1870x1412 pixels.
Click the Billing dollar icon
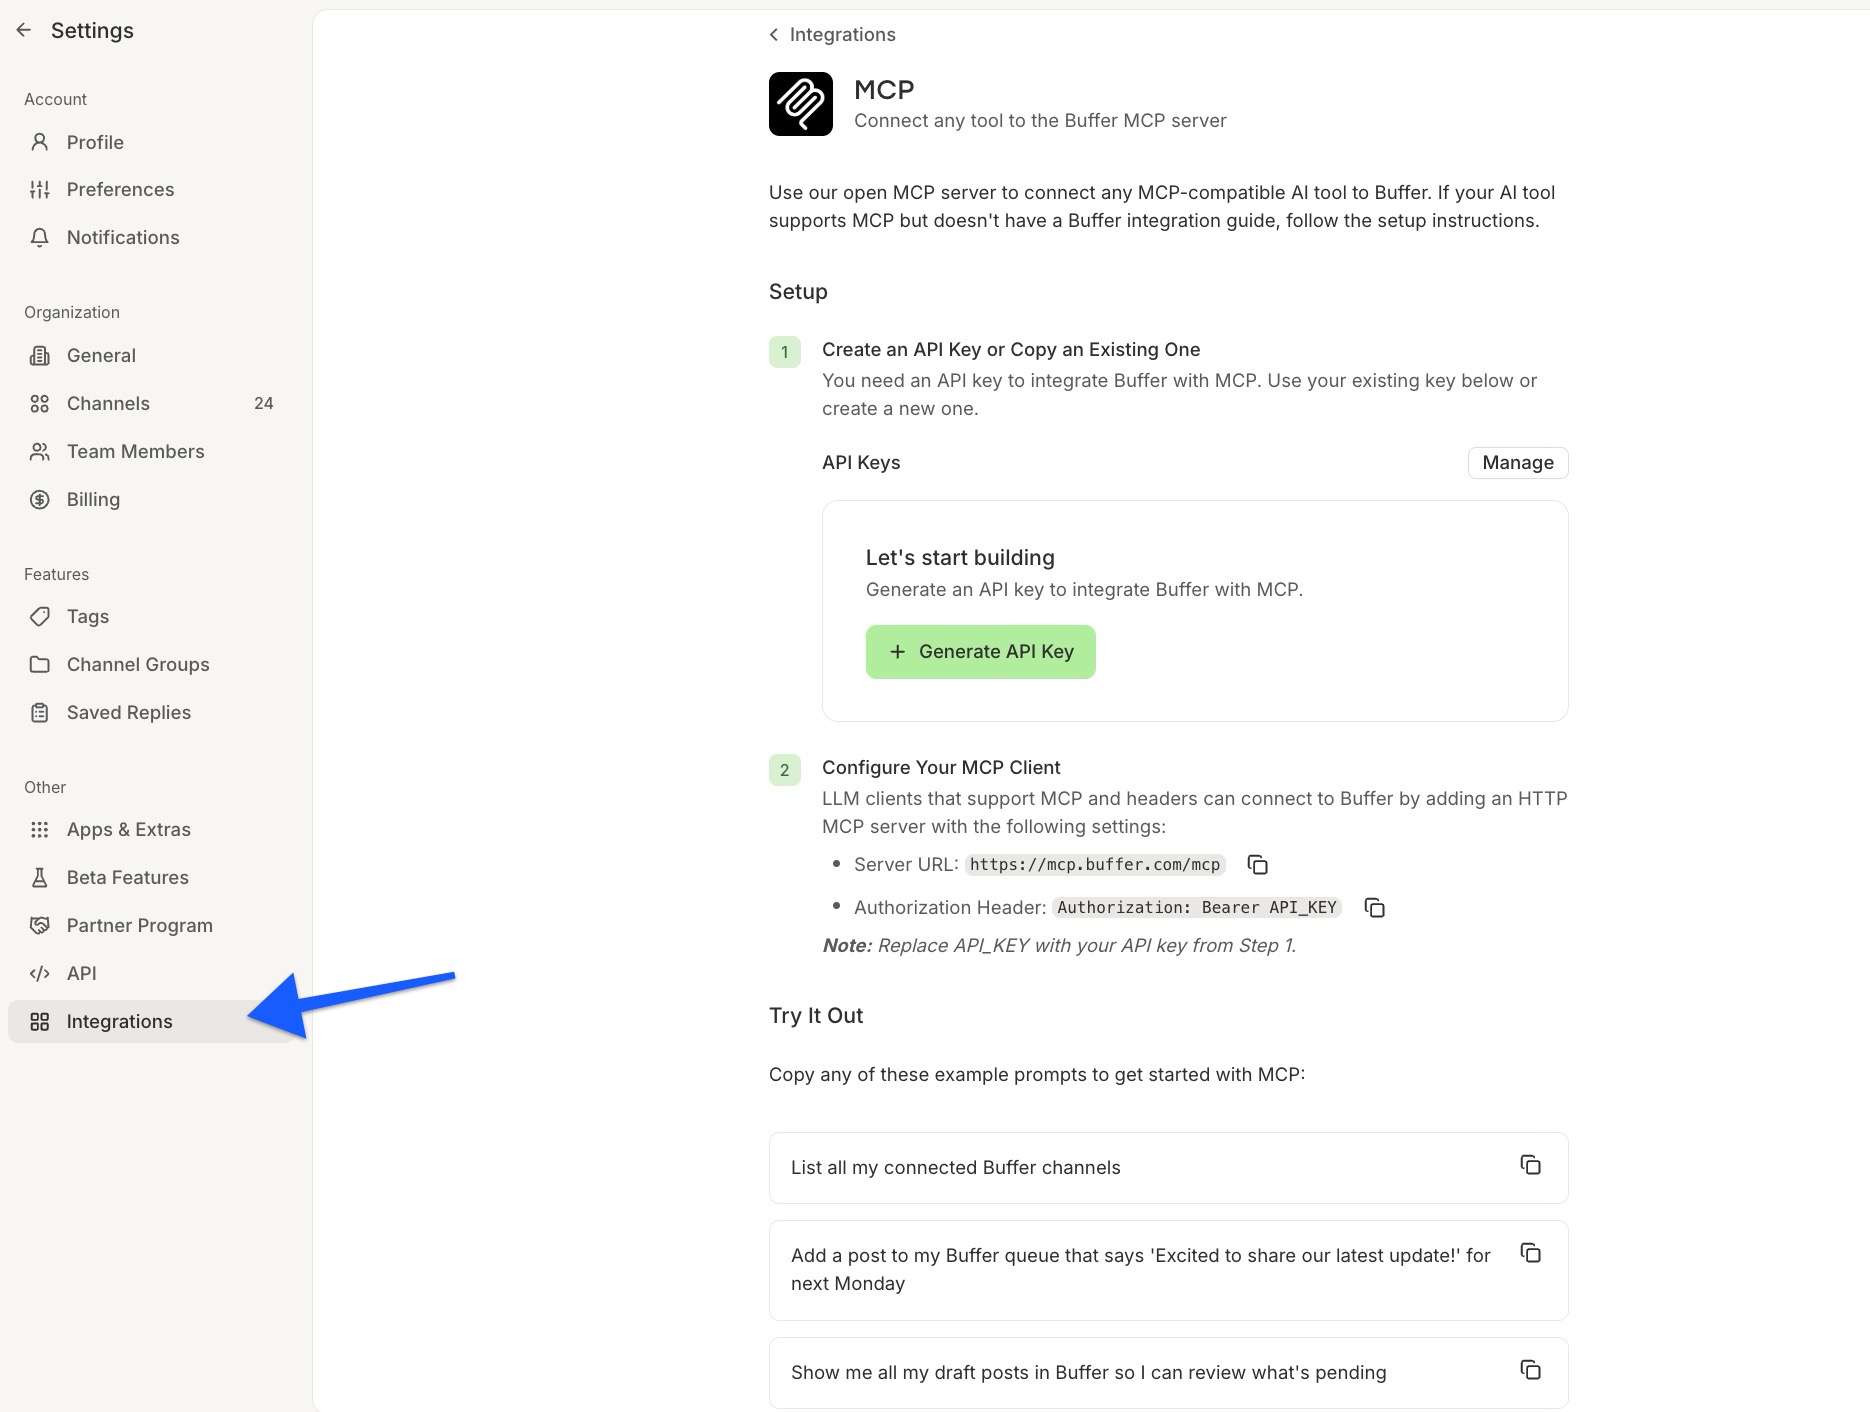click(40, 499)
